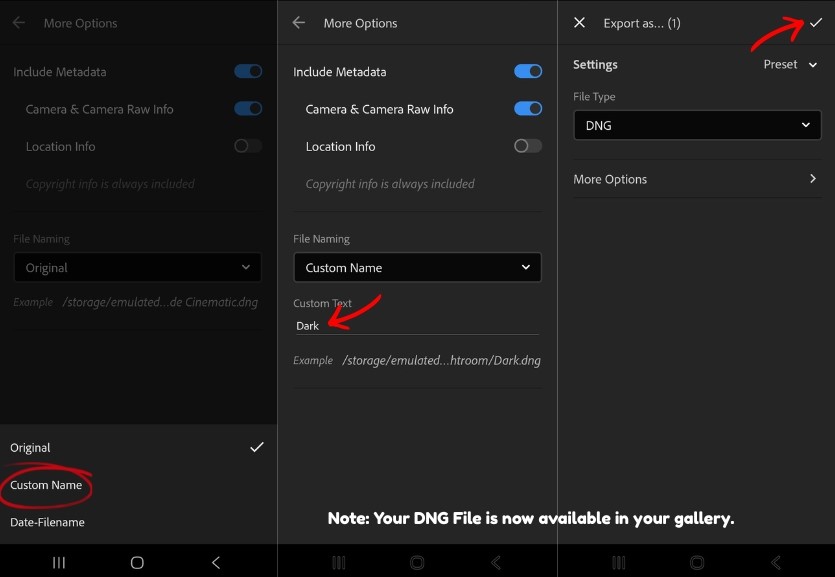The height and width of the screenshot is (577, 835).
Task: Click the example path ending Cinematic.dng
Action: click(x=160, y=302)
